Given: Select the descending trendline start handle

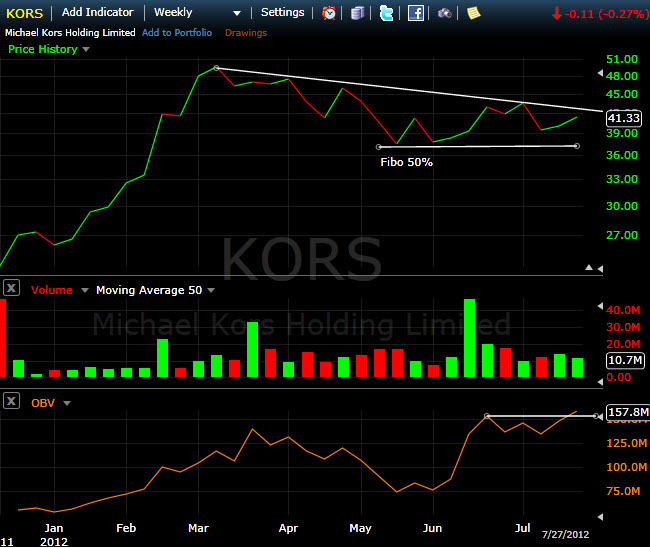Looking at the screenshot, I should click(x=216, y=68).
